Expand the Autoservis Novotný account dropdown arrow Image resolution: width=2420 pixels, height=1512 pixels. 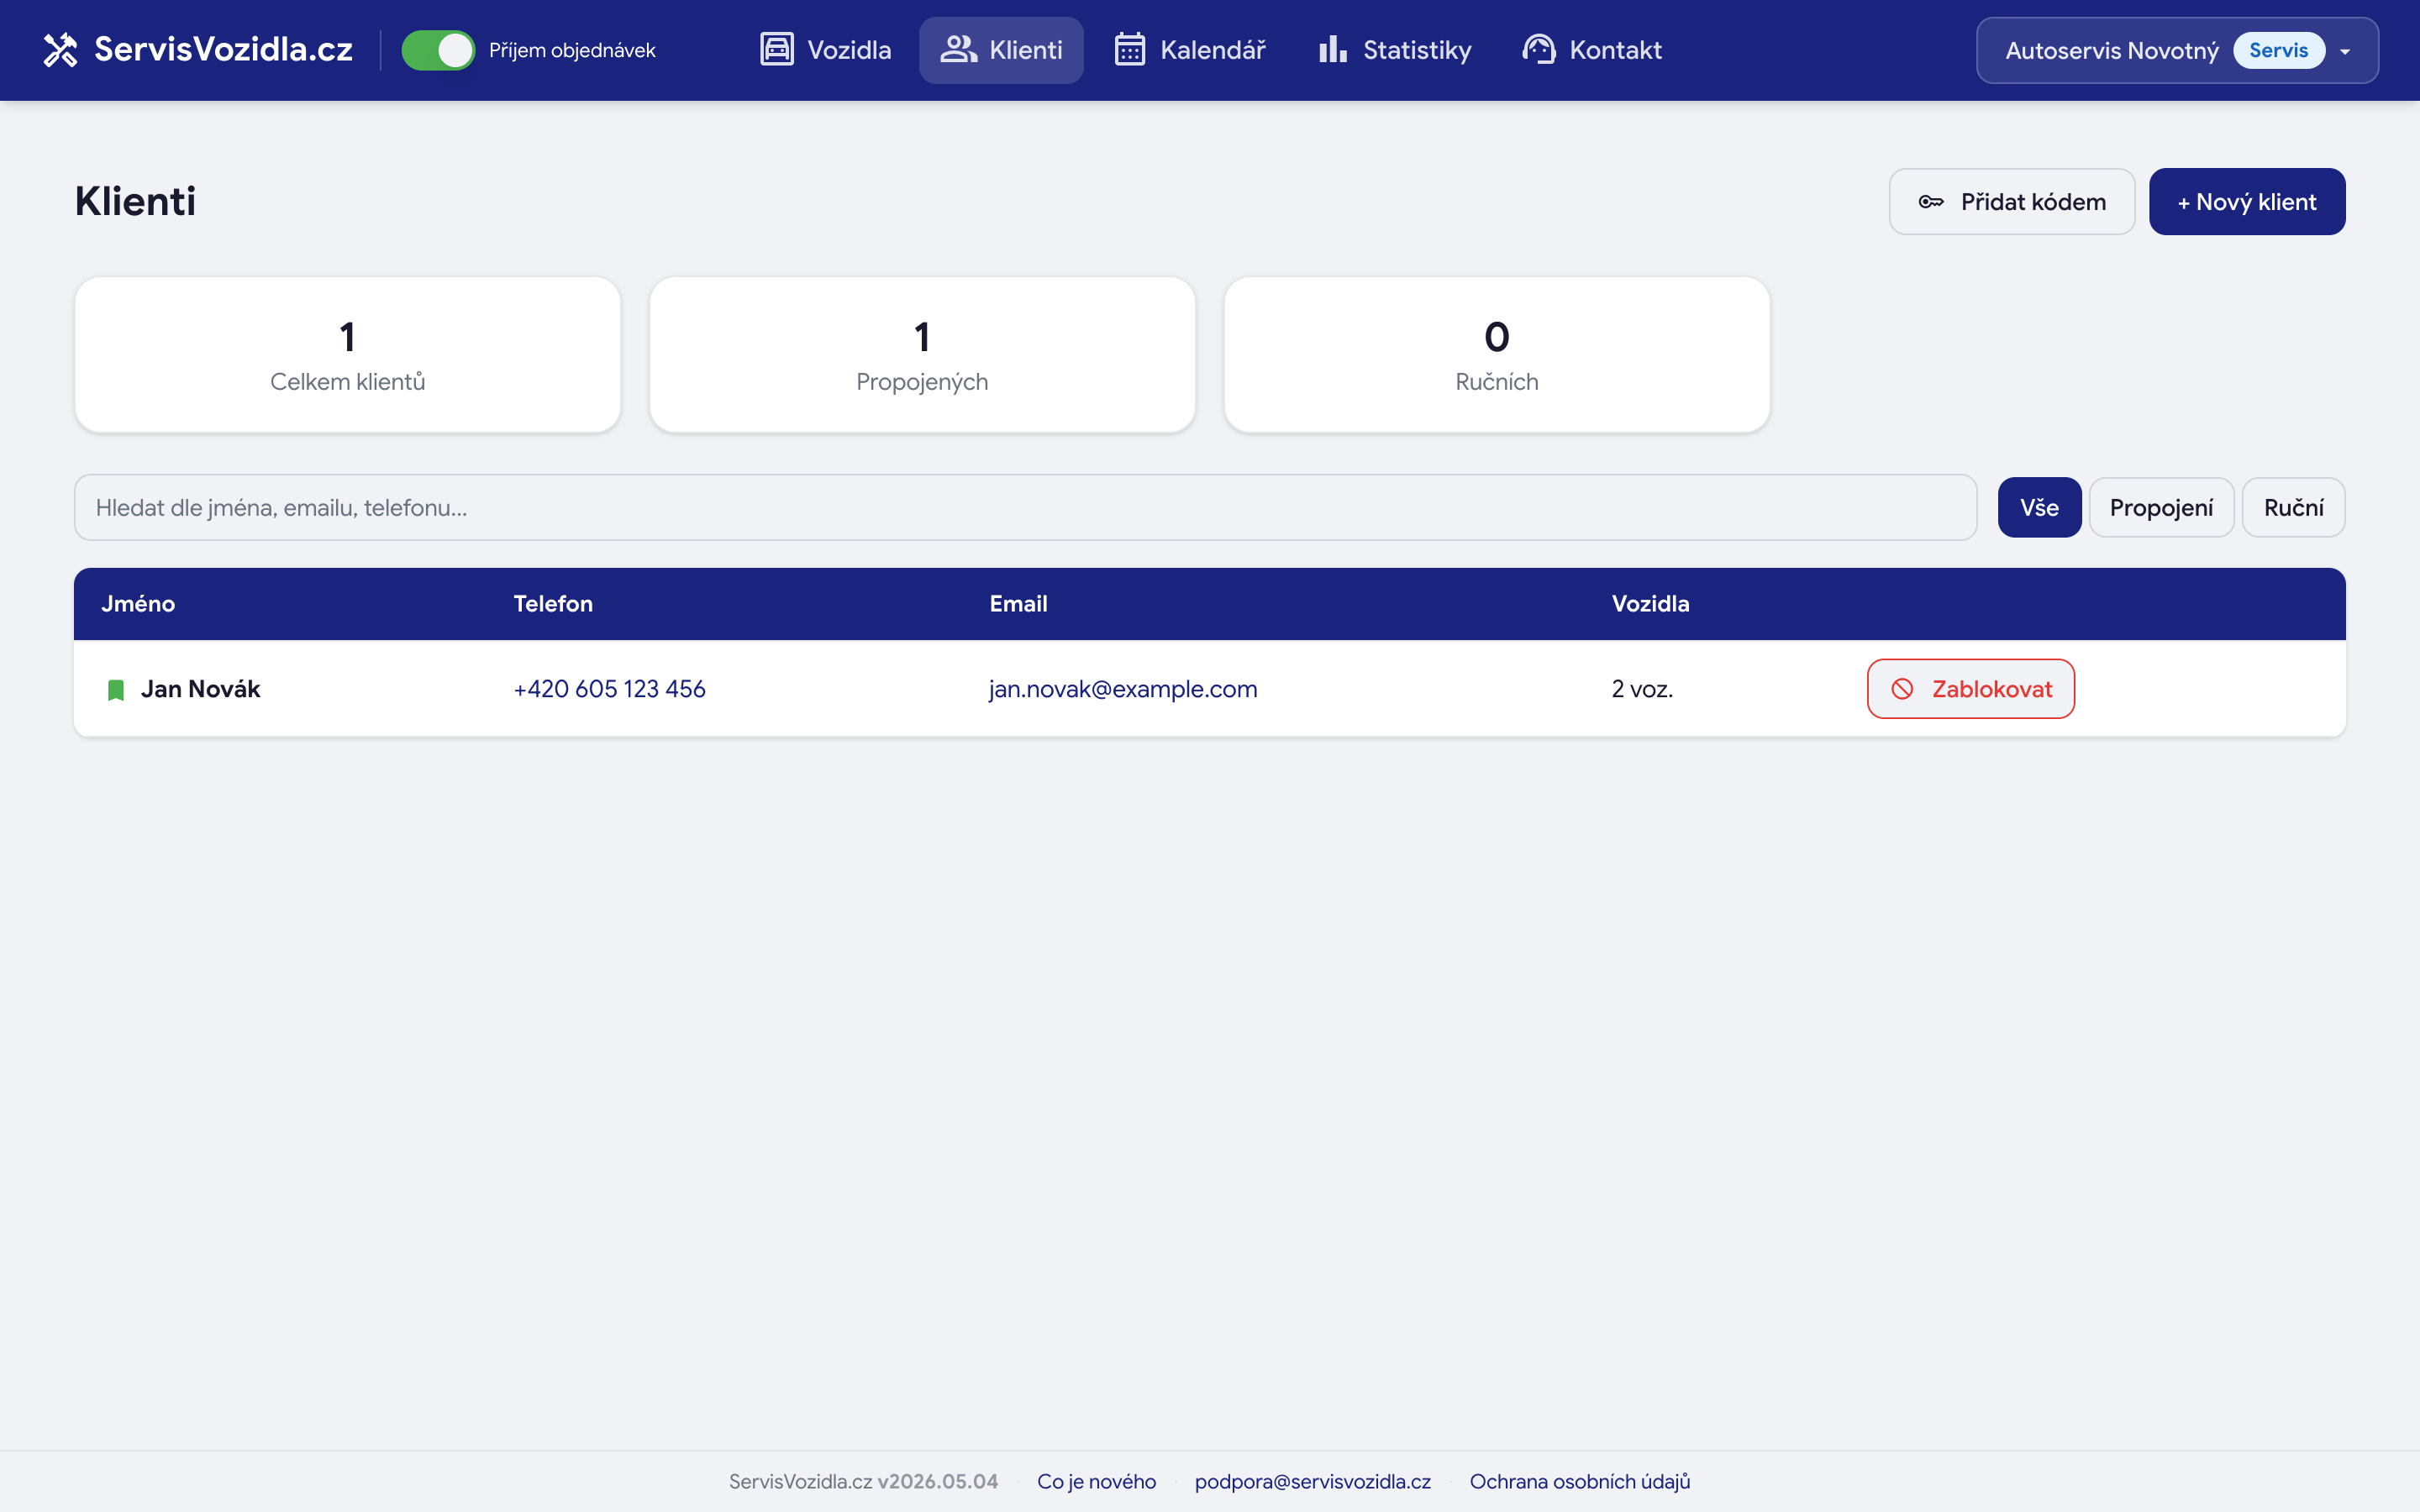[x=2345, y=51]
